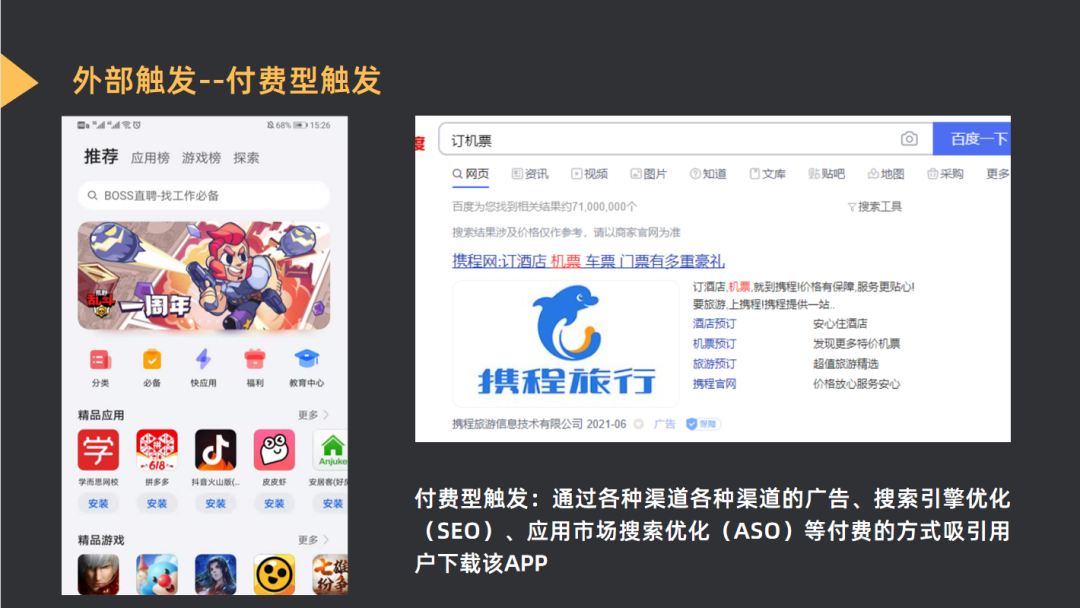This screenshot has width=1080, height=608.
Task: Open the blue cartoon game icon
Action: click(x=156, y=574)
